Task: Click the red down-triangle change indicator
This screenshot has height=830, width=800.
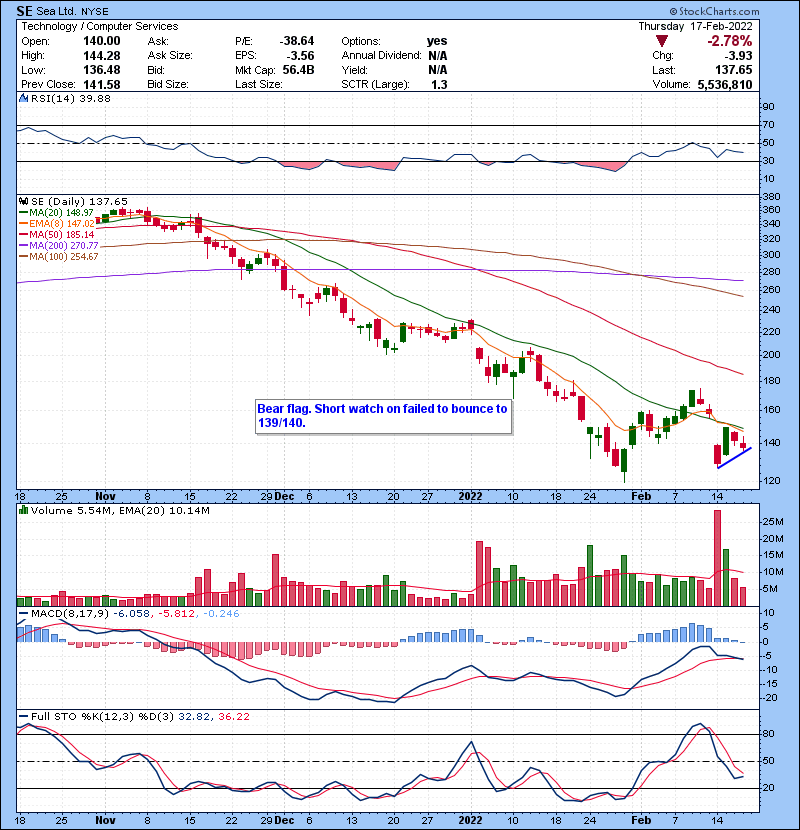Action: click(x=661, y=41)
